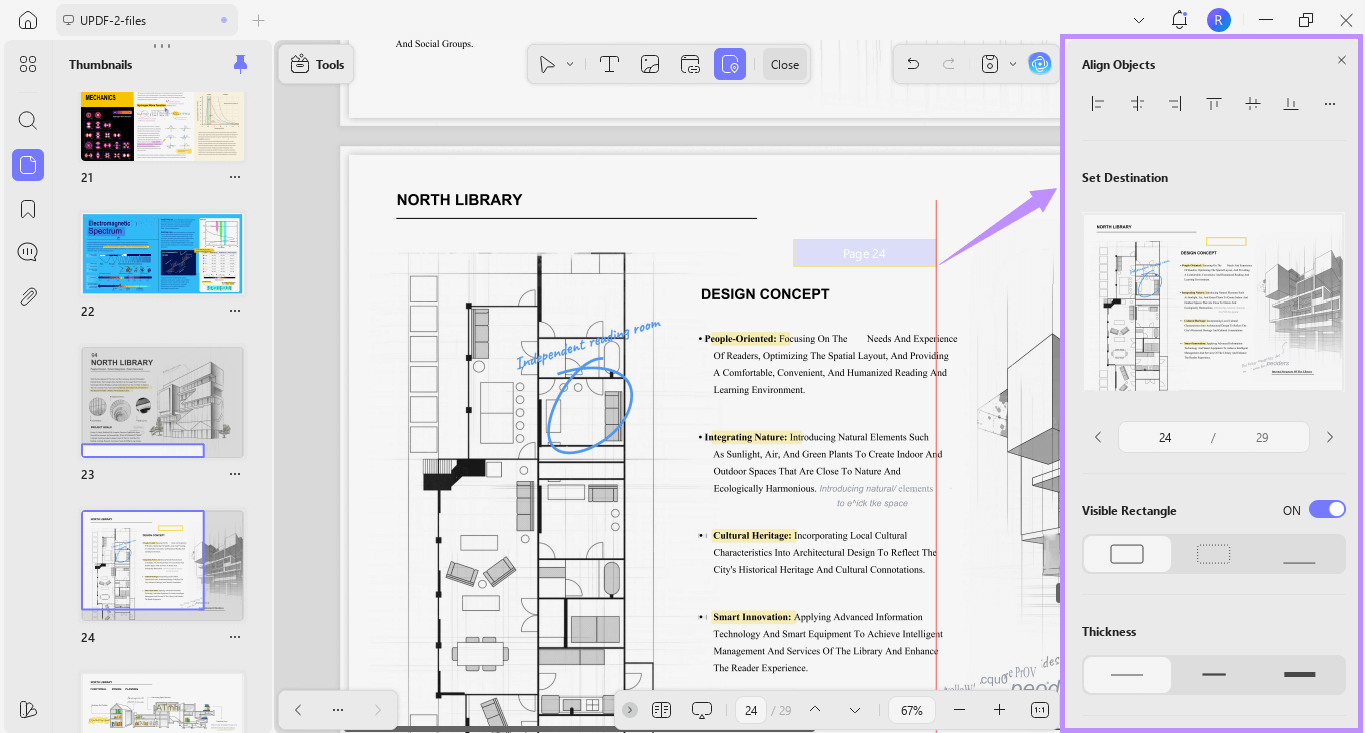
Task: Click page 22 Electromagnetic Spectrum thumbnail
Action: 162,253
